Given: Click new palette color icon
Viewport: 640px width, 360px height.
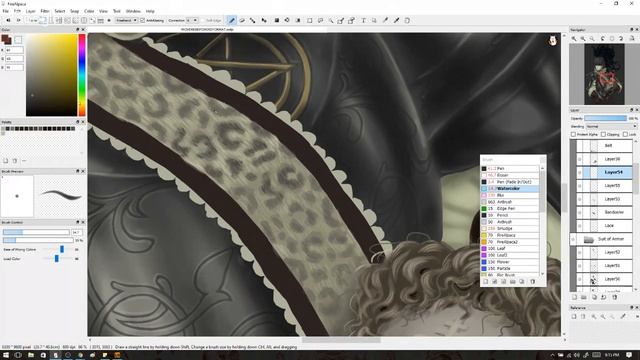Looking at the screenshot, I should [6, 161].
